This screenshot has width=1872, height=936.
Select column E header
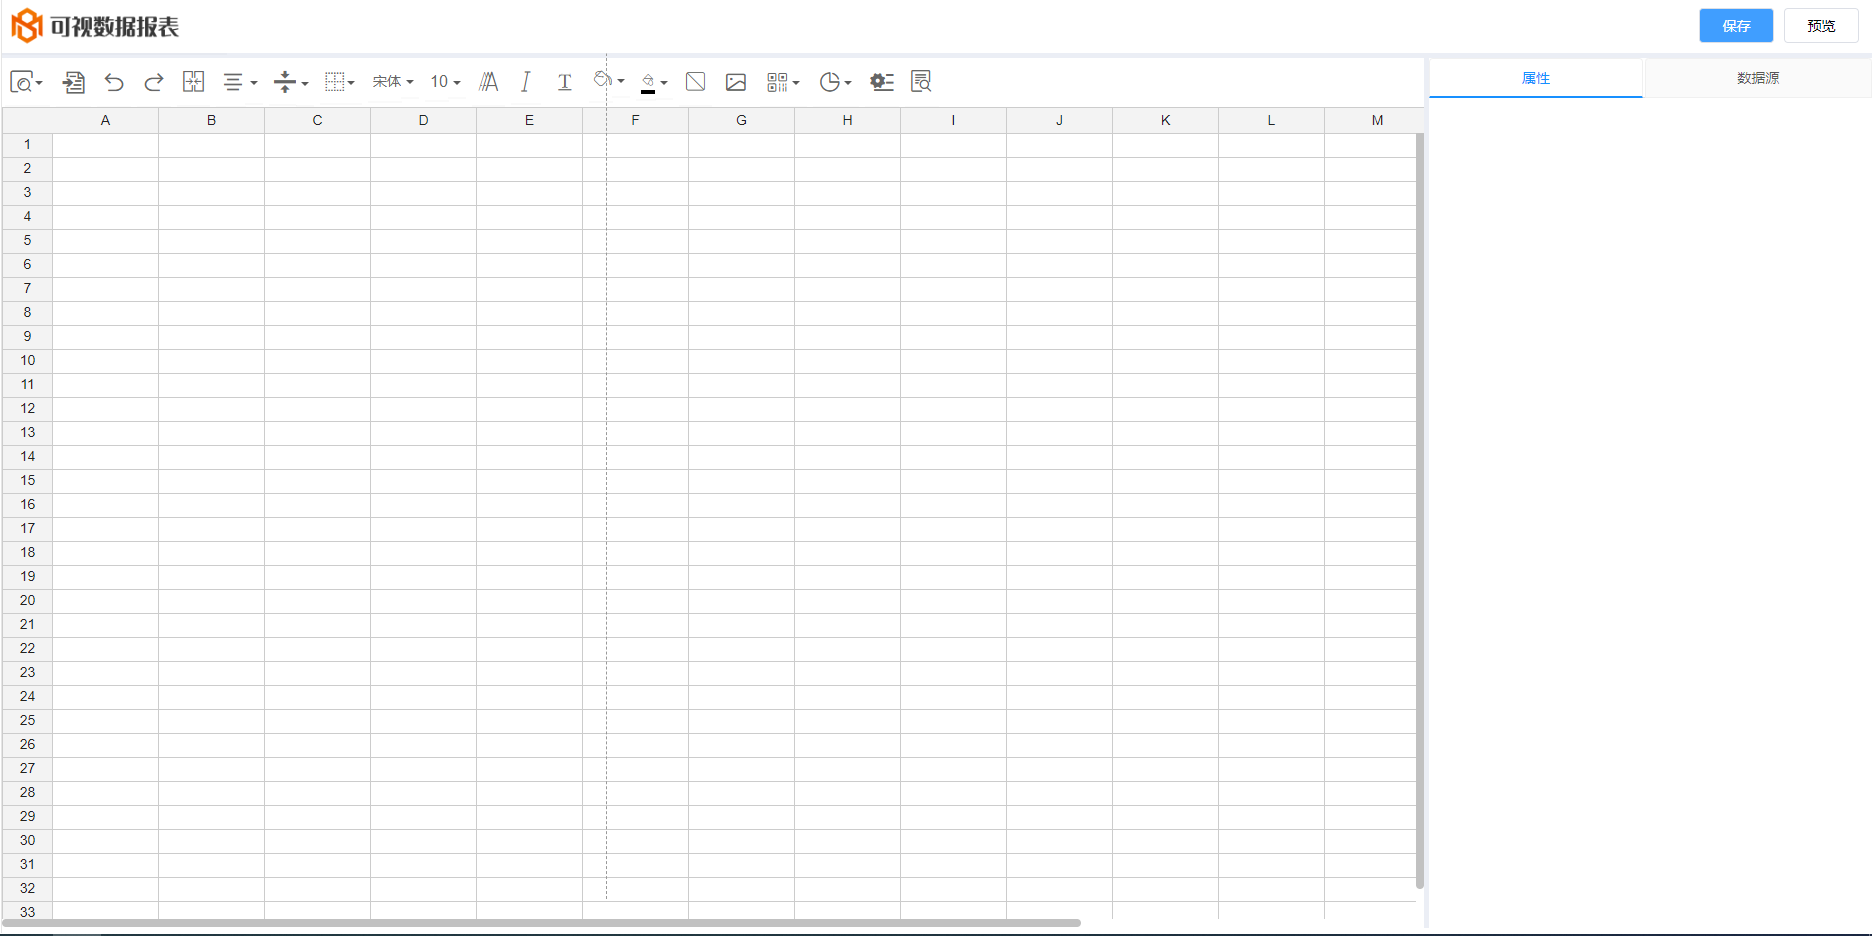(529, 120)
